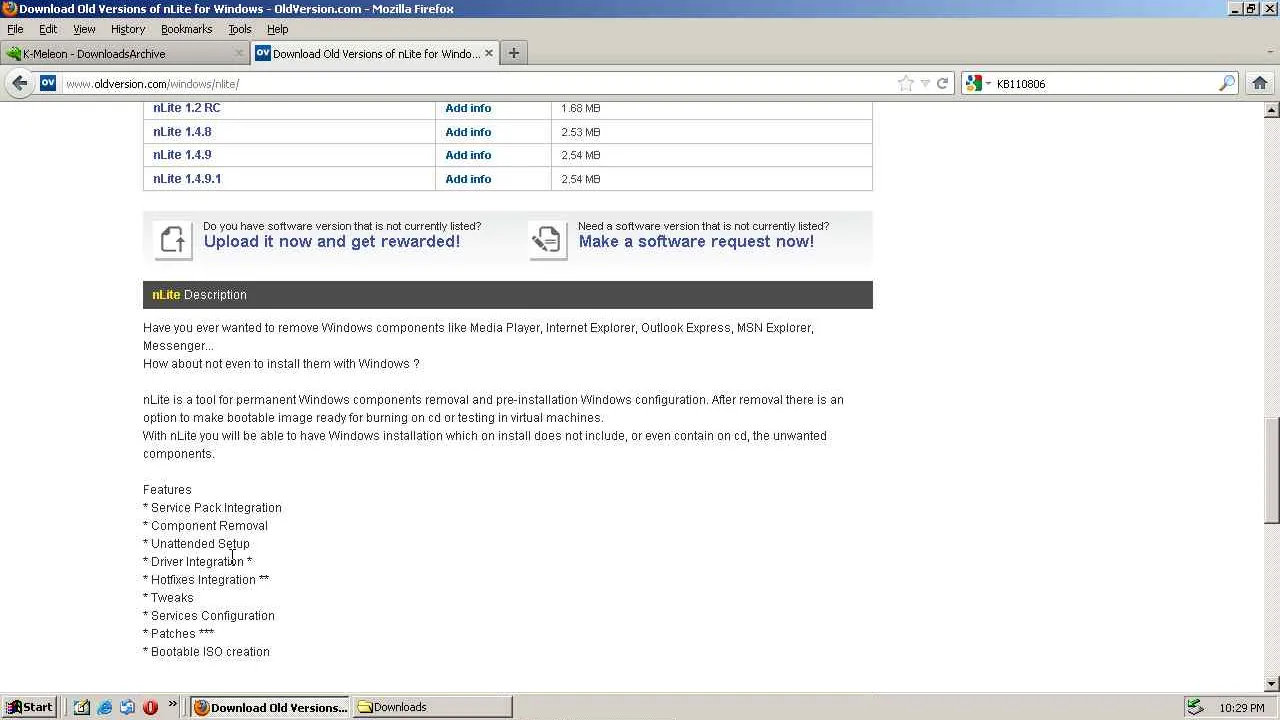The width and height of the screenshot is (1280, 720).
Task: Click the OldVersion site identity icon in address bar
Action: [x=48, y=83]
